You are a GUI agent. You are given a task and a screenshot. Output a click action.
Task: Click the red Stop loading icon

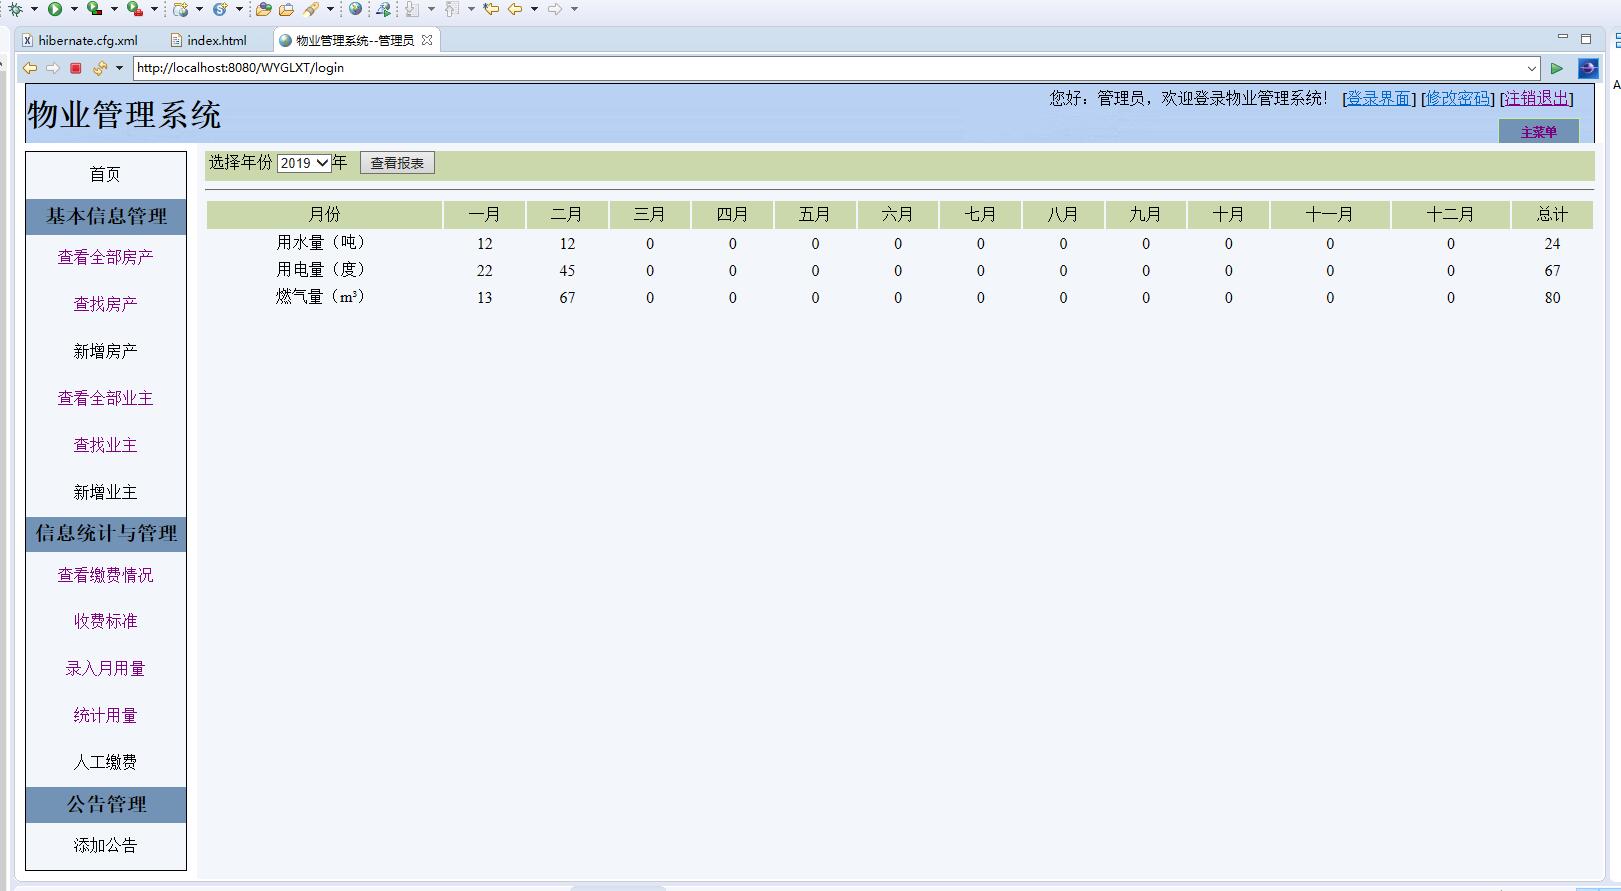75,68
